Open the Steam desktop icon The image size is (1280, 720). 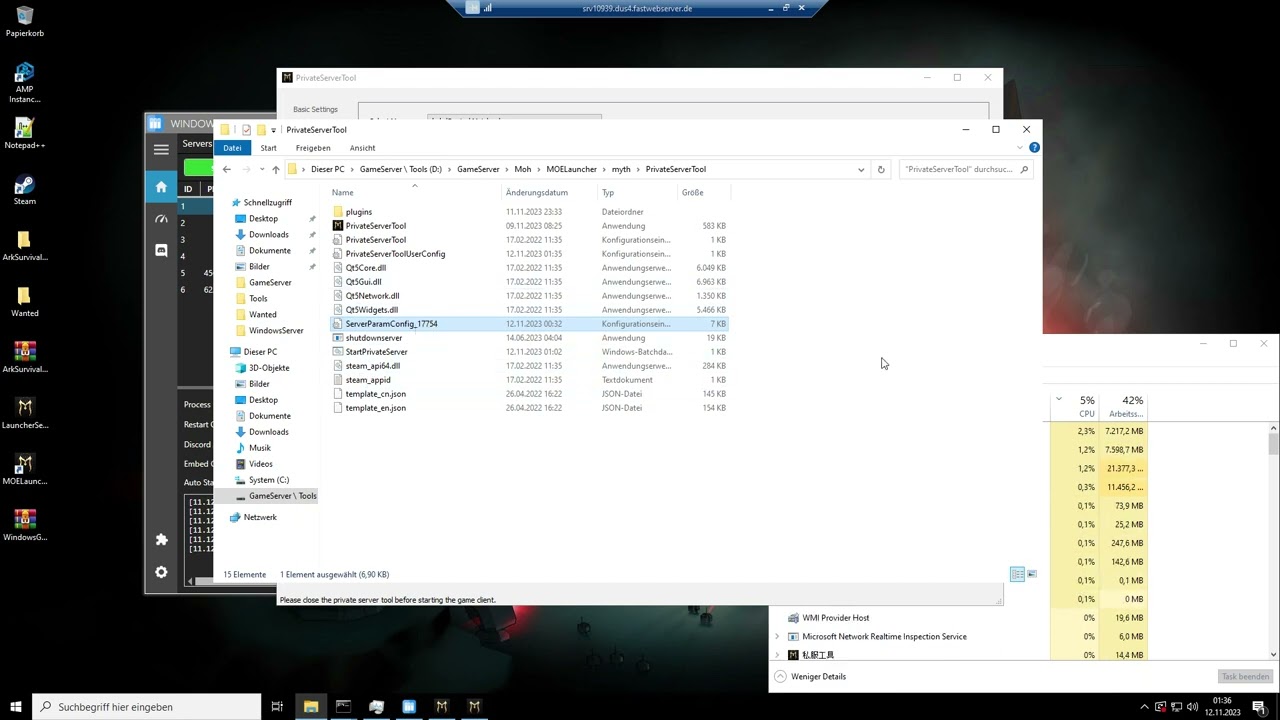(25, 190)
